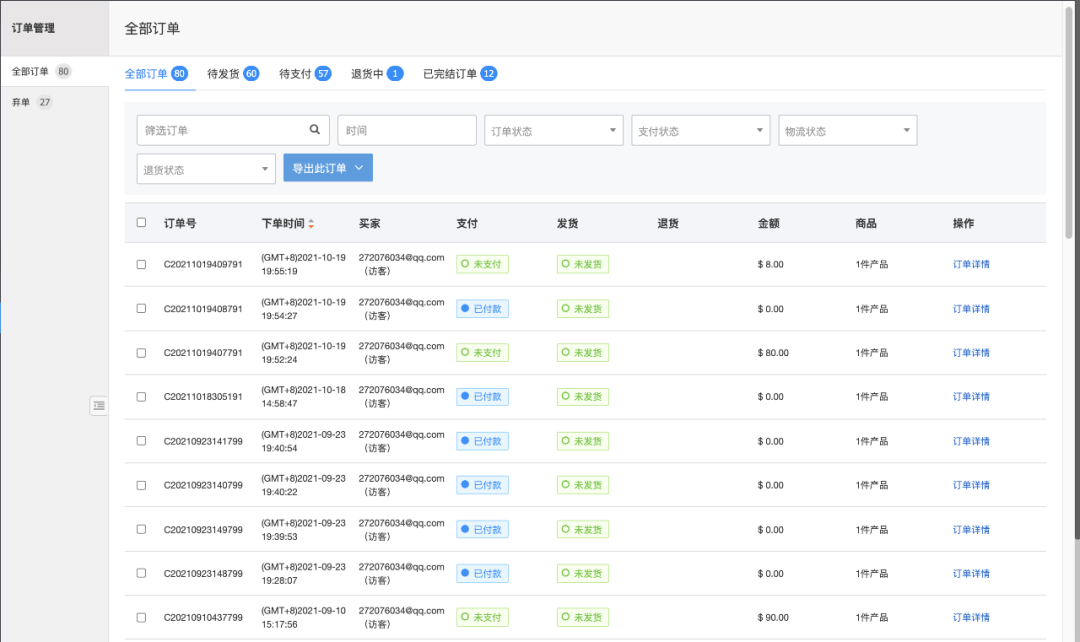The width and height of the screenshot is (1080, 642).
Task: Select the checkbox for order C20210923141799
Action: tap(141, 441)
